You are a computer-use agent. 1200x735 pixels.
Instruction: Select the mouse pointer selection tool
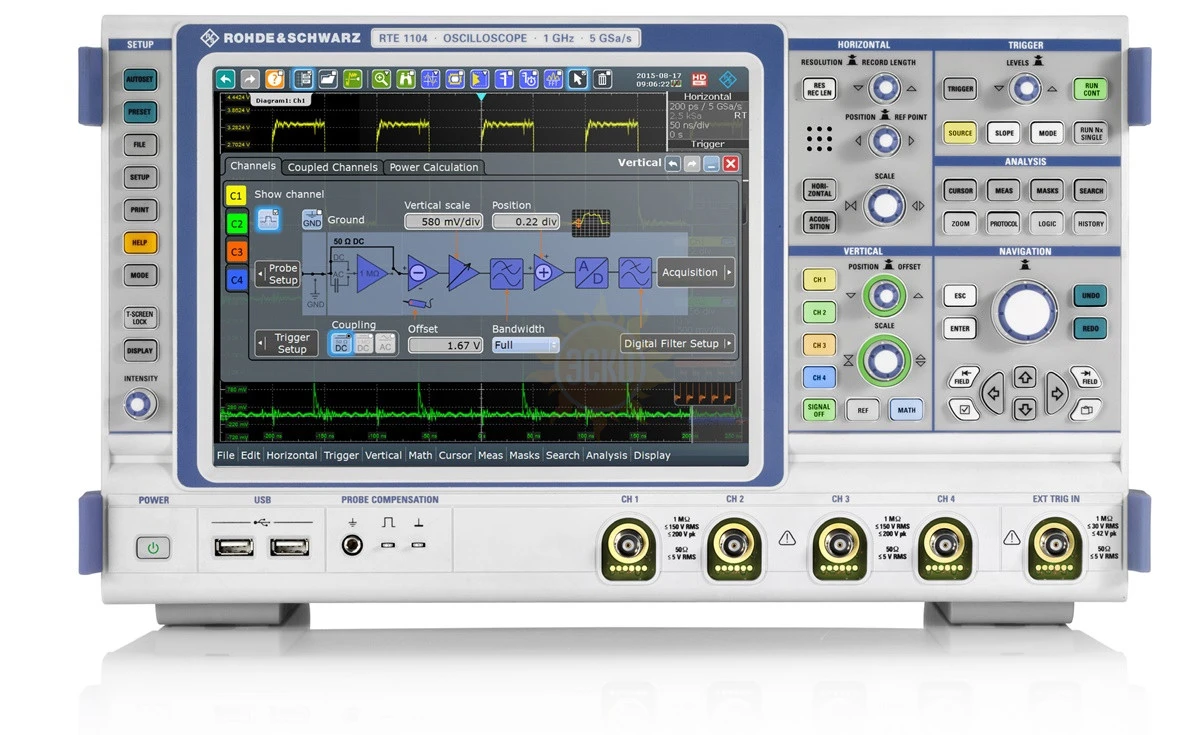point(578,79)
